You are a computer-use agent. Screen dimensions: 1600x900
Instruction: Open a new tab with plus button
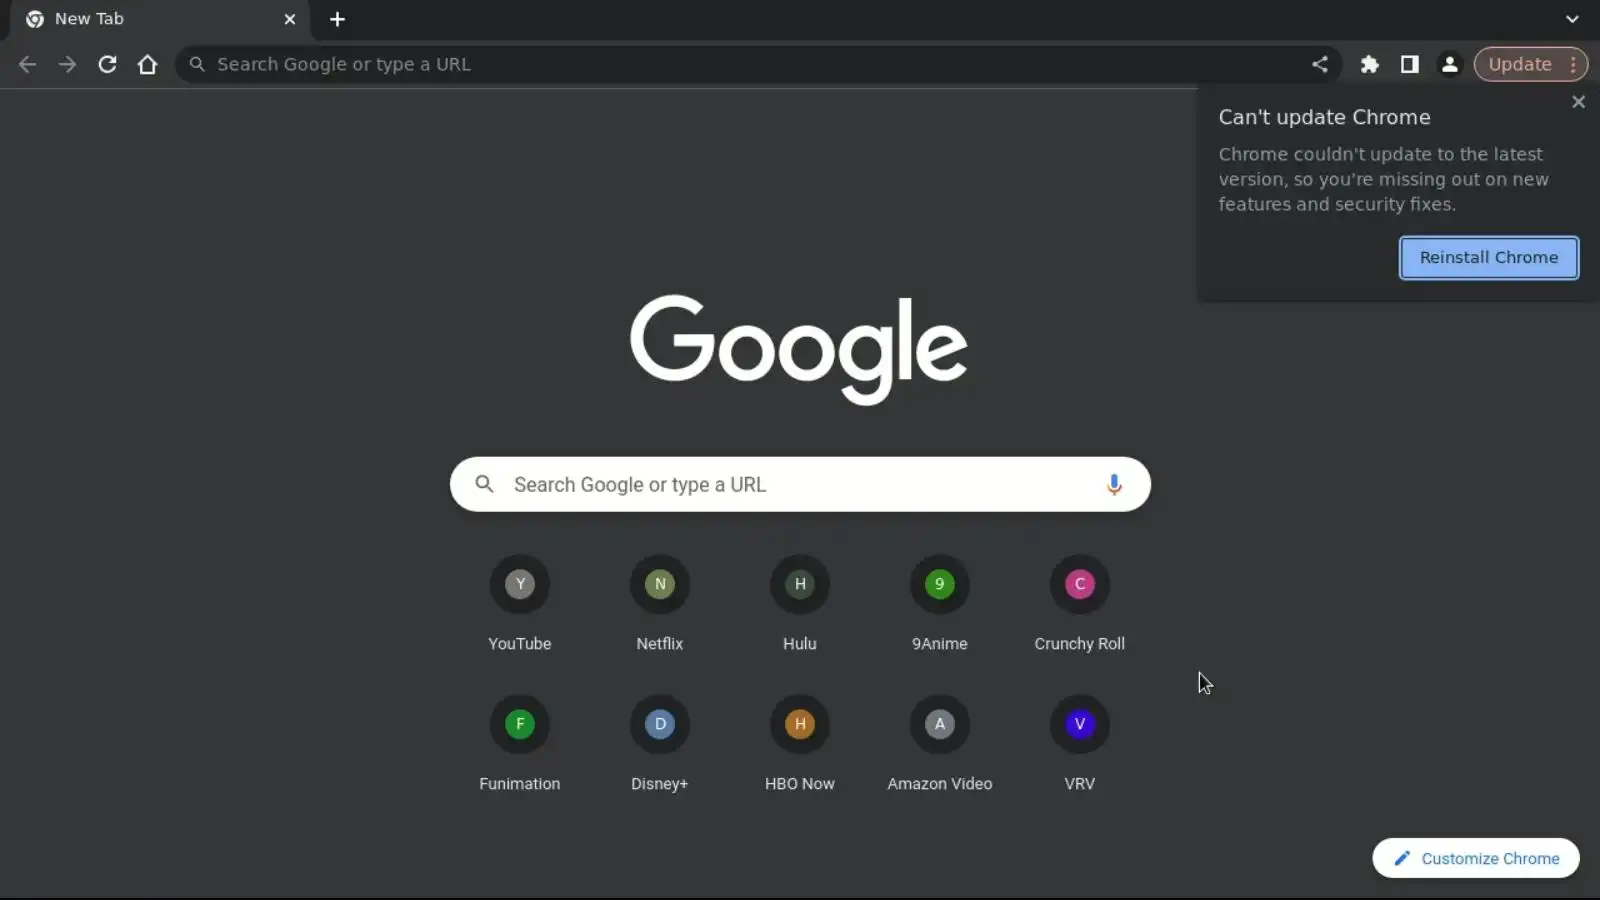337,19
